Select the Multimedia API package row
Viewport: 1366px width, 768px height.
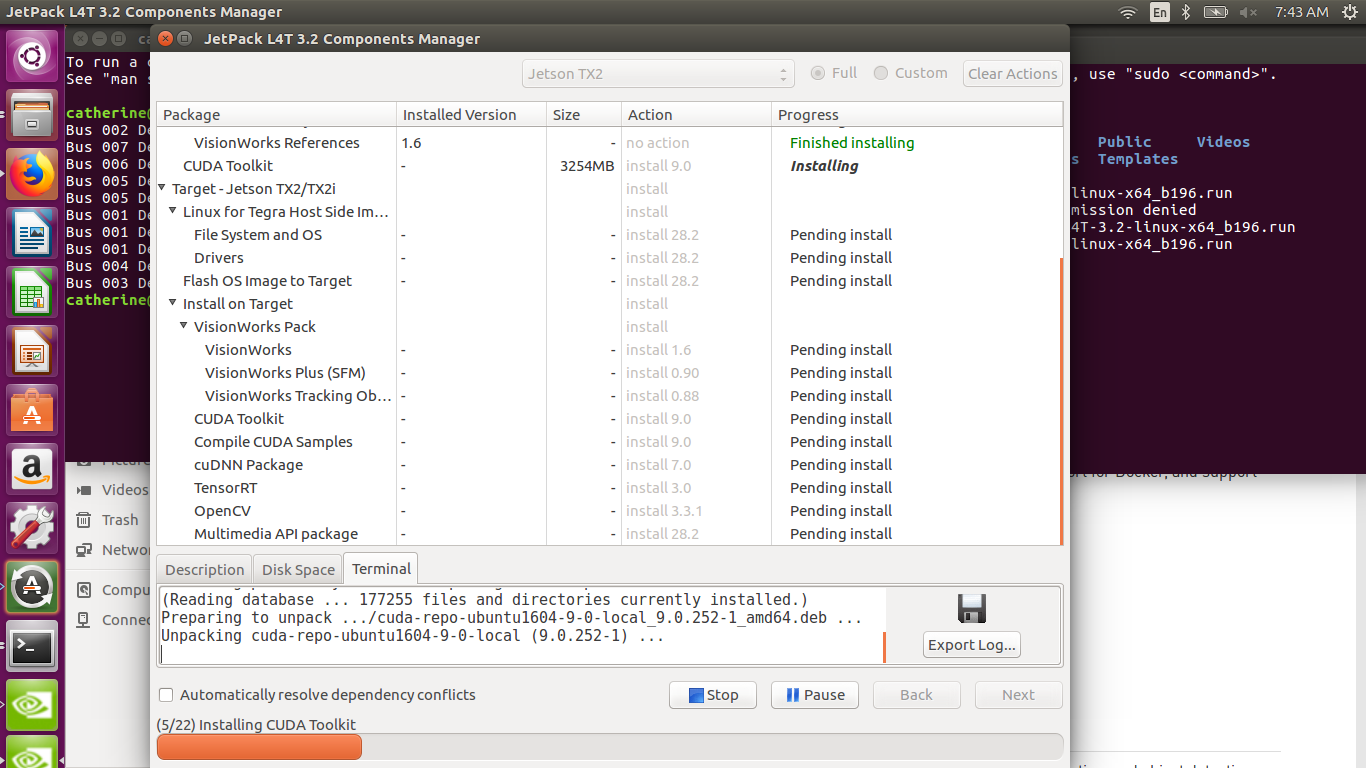point(609,534)
